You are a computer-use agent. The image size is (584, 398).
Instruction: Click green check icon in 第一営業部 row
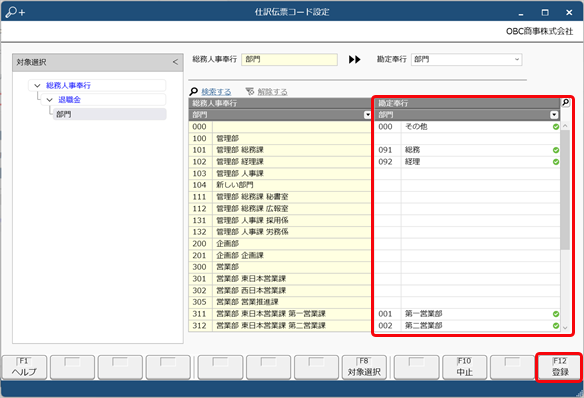pos(556,314)
